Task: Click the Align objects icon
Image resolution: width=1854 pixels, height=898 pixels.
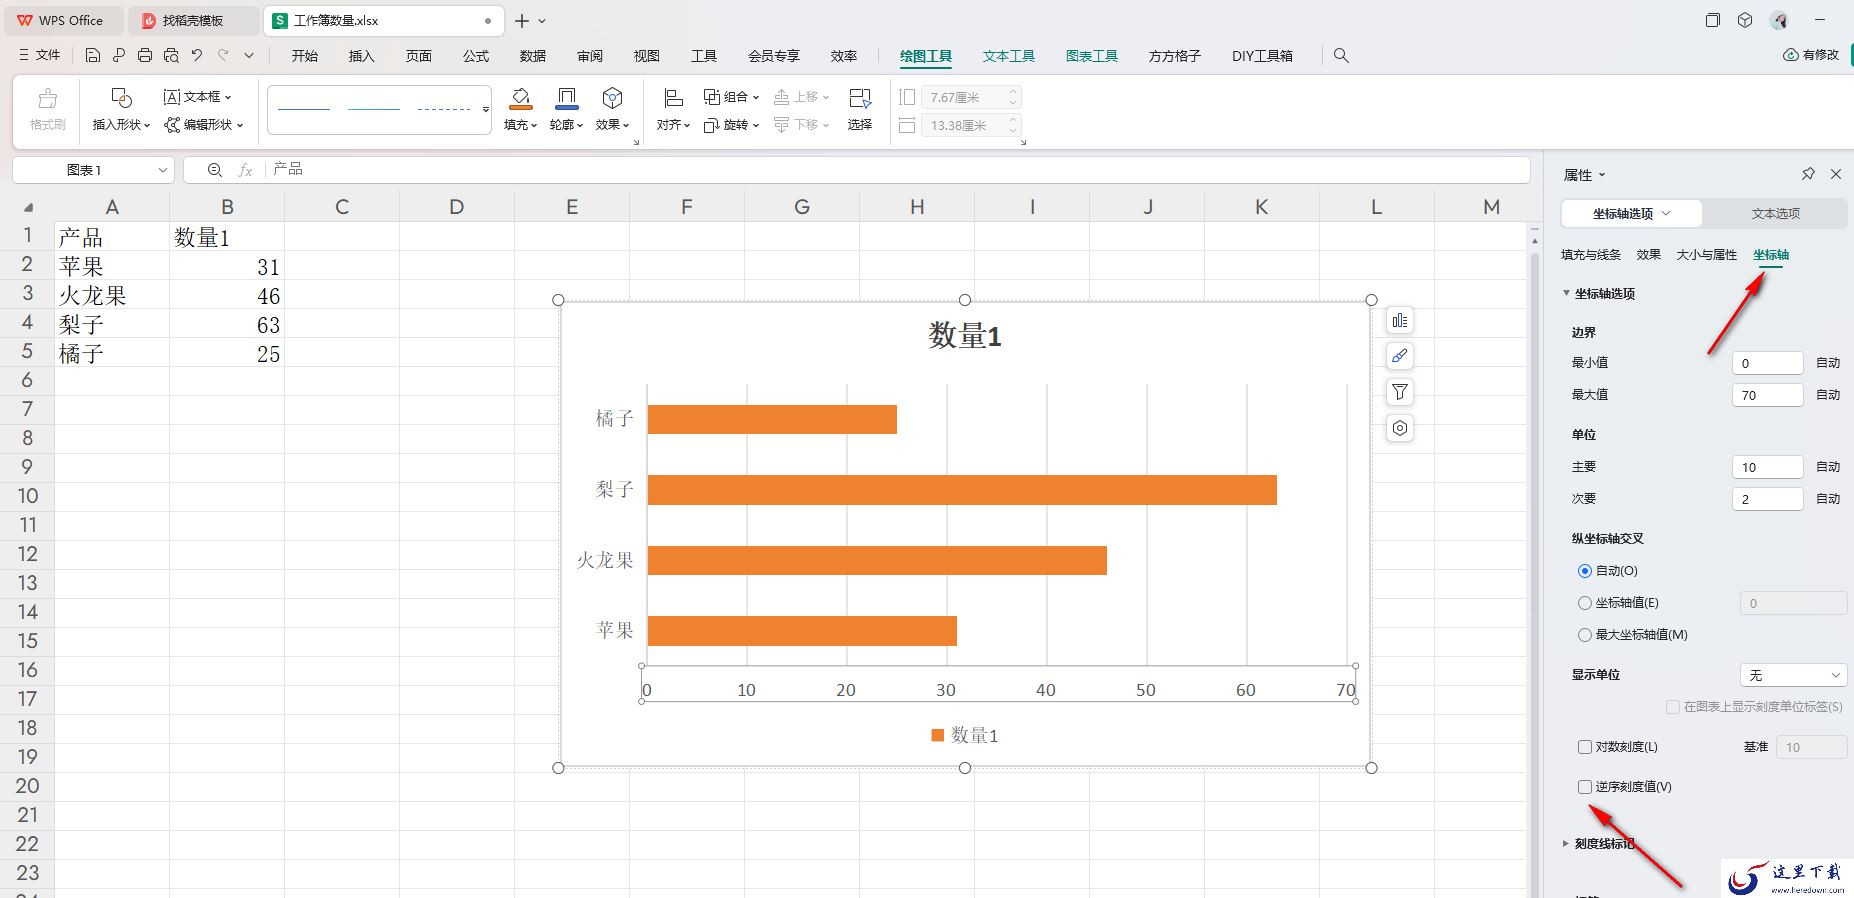Action: point(673,98)
